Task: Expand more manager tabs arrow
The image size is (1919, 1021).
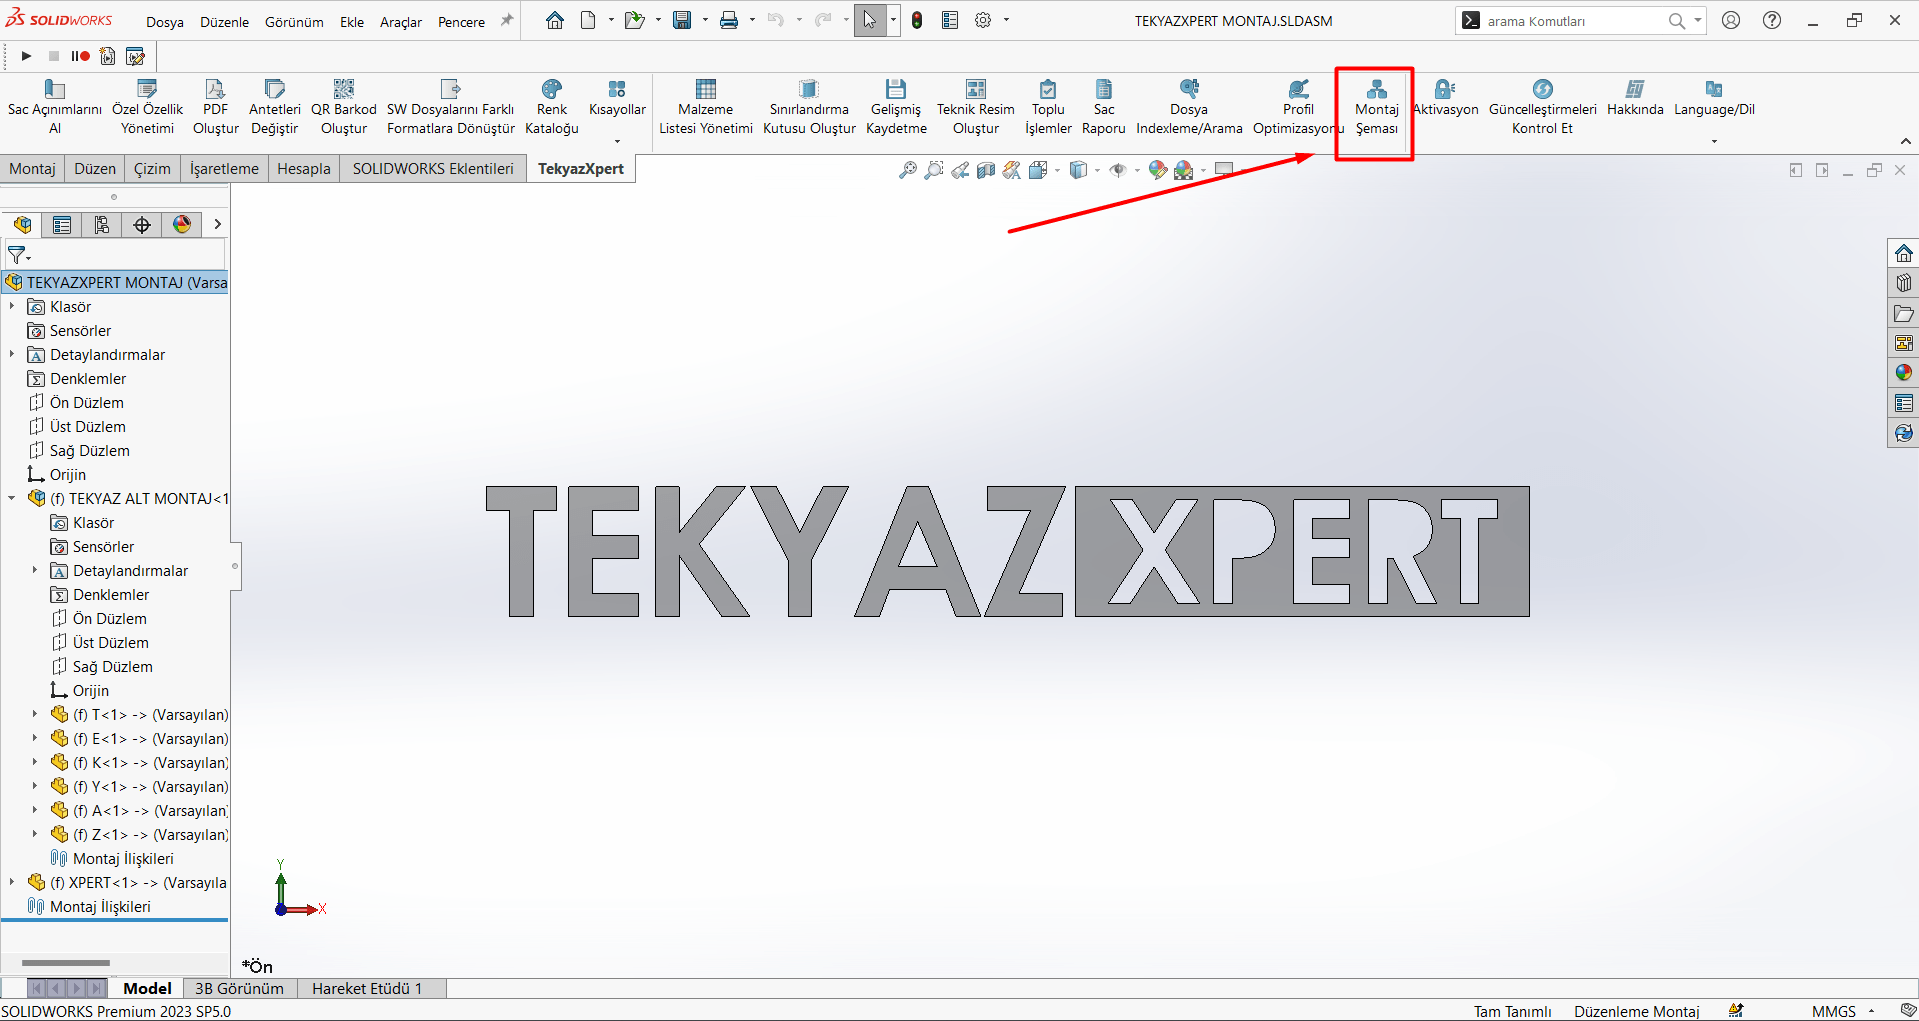Action: coord(217,224)
